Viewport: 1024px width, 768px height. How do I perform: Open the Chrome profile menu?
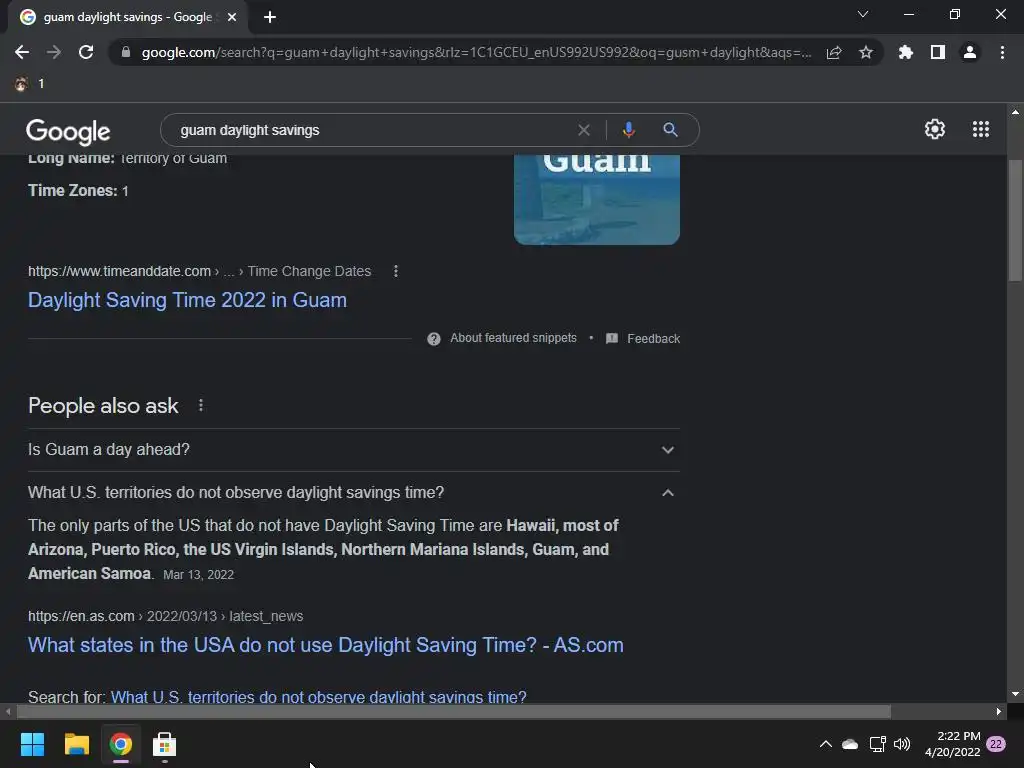[970, 52]
